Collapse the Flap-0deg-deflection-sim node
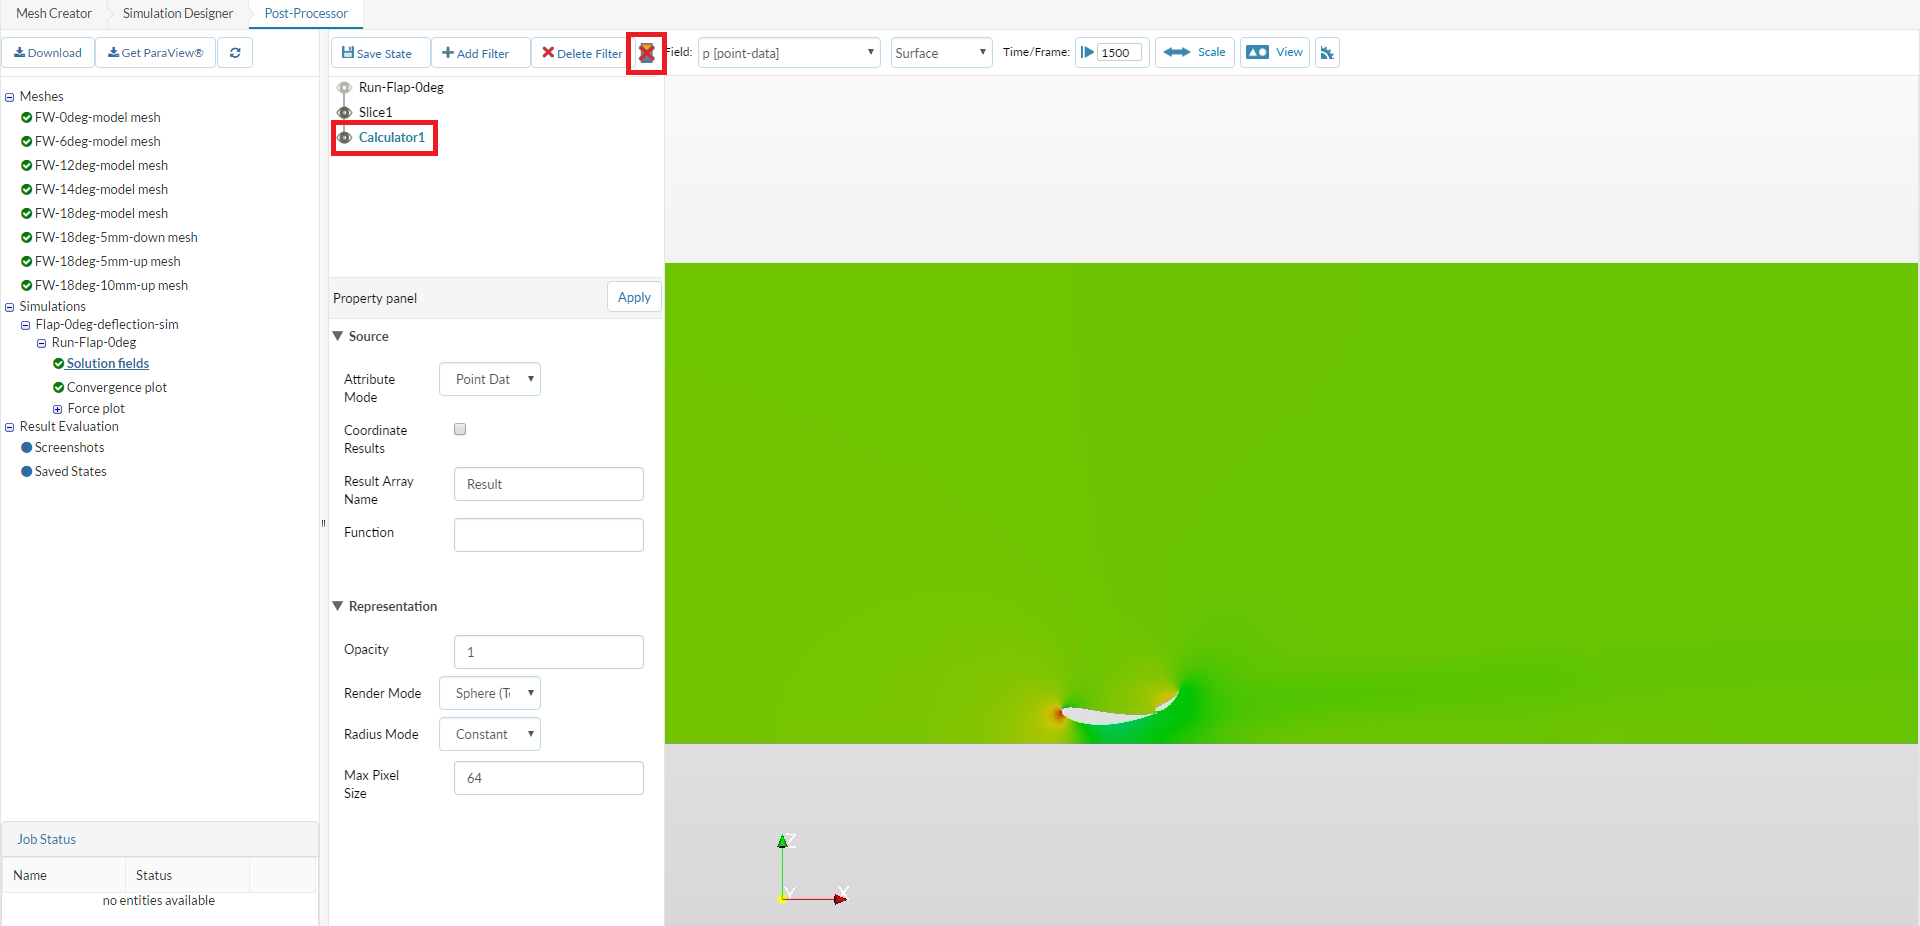1920x926 pixels. (26, 326)
